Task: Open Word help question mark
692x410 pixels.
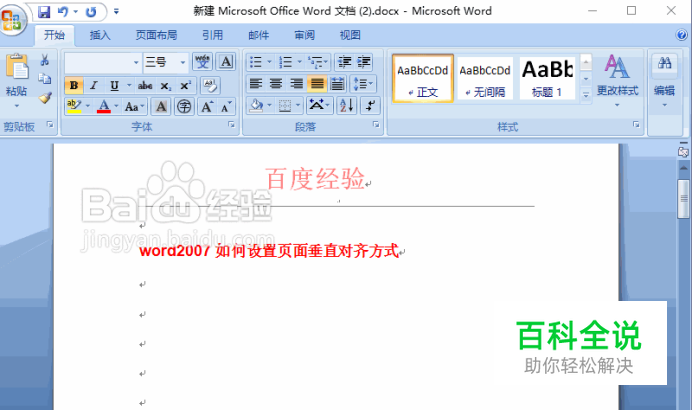Action: pos(681,34)
